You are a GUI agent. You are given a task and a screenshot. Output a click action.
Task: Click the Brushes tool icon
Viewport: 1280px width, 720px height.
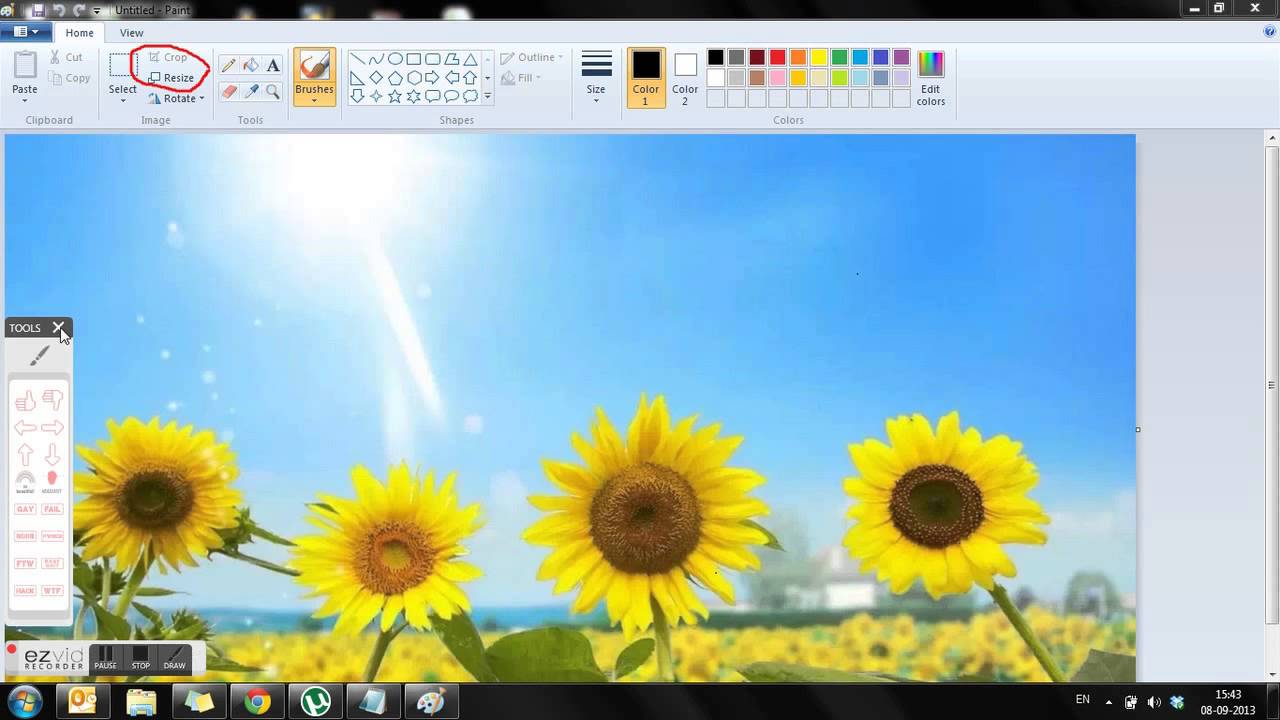click(x=314, y=67)
